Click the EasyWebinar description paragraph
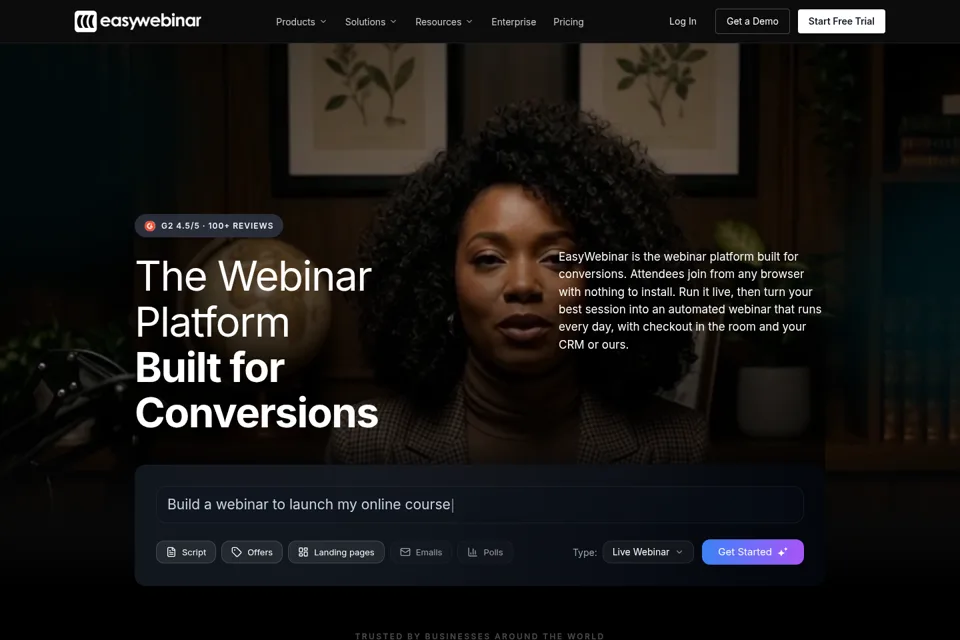Screen dimensions: 960x640 (x=690, y=301)
